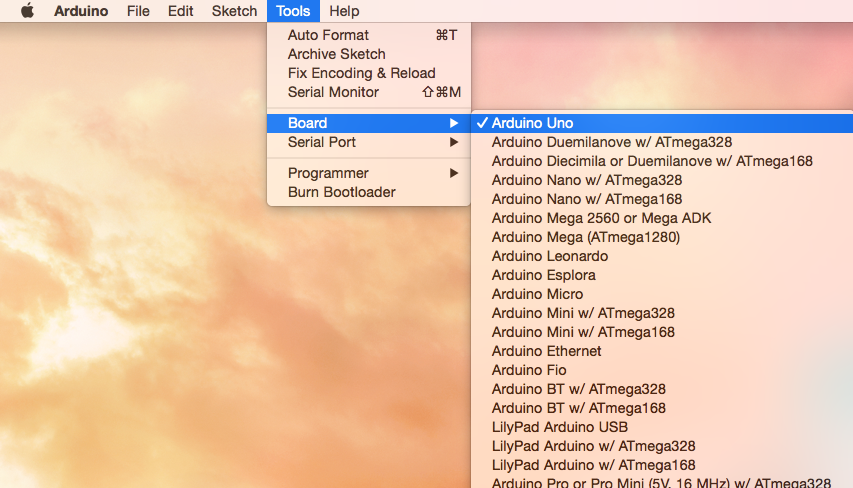
Task: Select the checked Arduino Uno board
Action: [x=662, y=123]
